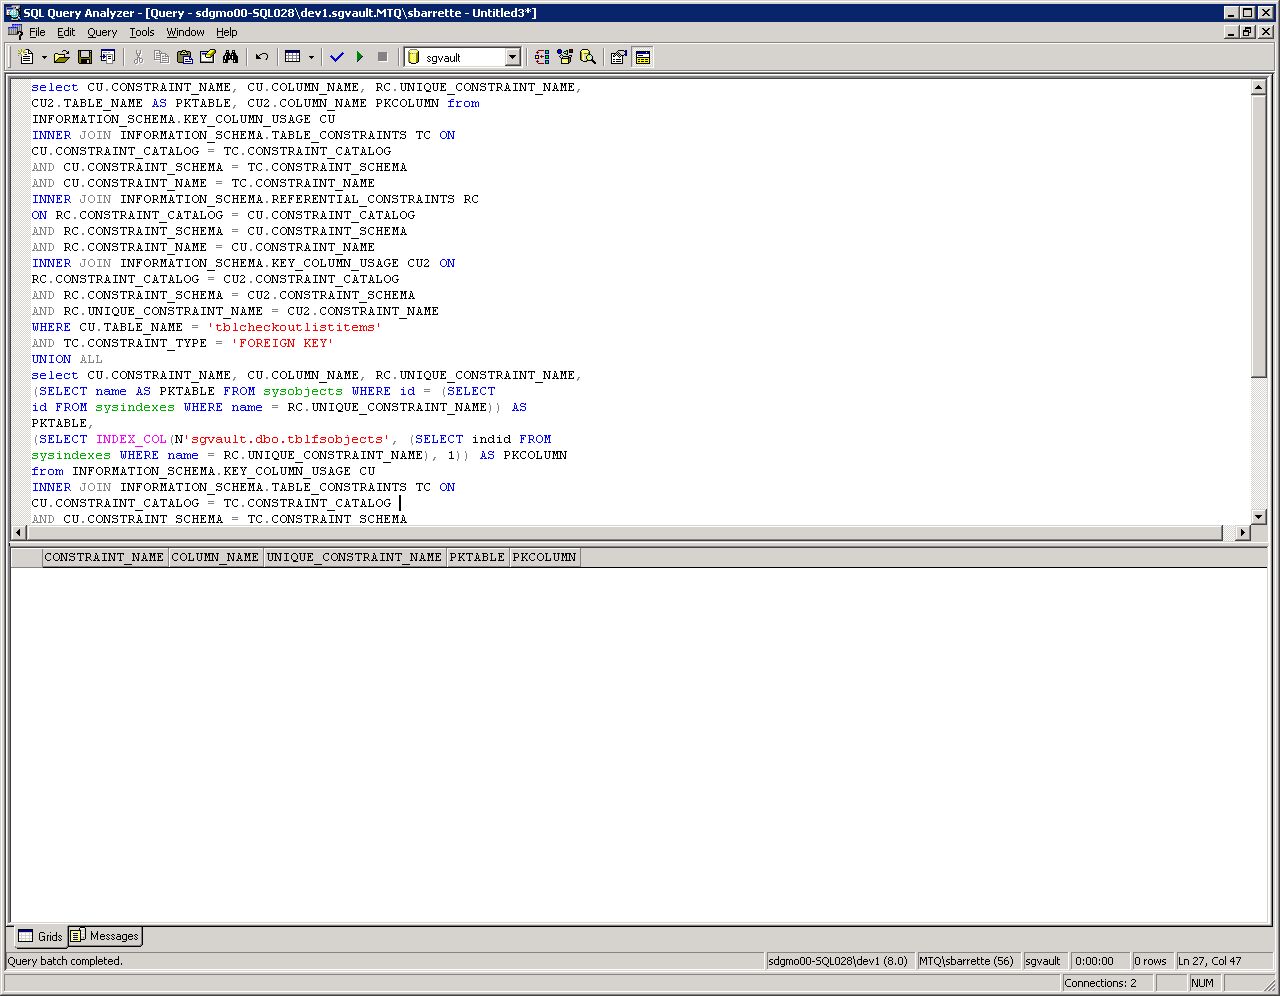Click the green Execute Query play button
Viewport: 1280px width, 996px height.
[360, 57]
